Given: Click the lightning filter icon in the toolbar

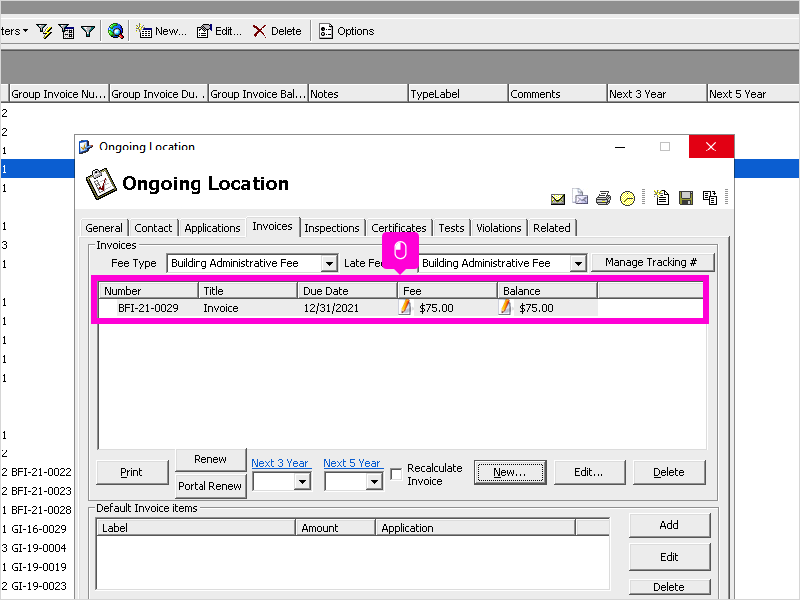Looking at the screenshot, I should 44,32.
